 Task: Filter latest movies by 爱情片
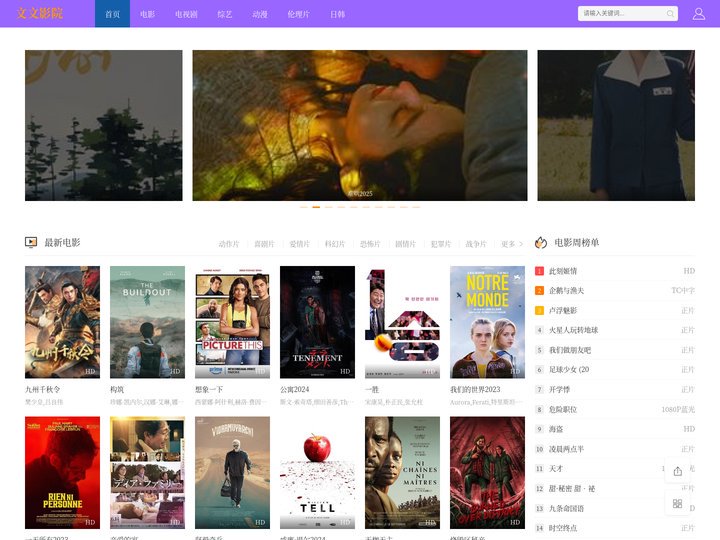click(x=299, y=244)
